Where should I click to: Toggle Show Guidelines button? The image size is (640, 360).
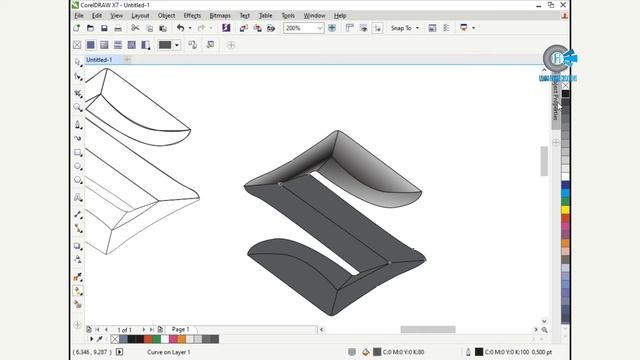tap(378, 28)
